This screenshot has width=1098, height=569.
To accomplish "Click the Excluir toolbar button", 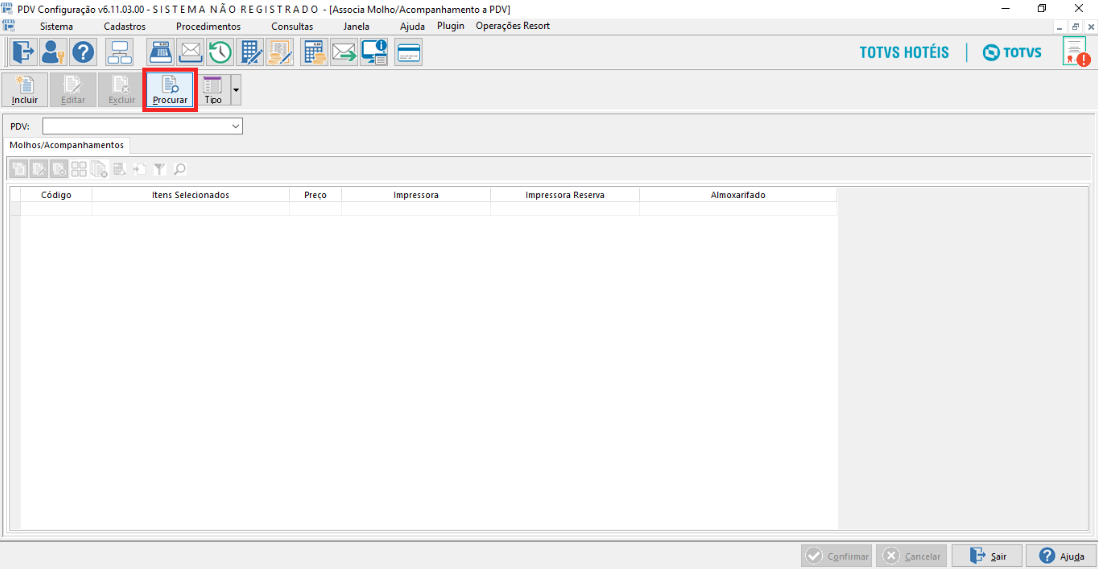I will click(121, 90).
